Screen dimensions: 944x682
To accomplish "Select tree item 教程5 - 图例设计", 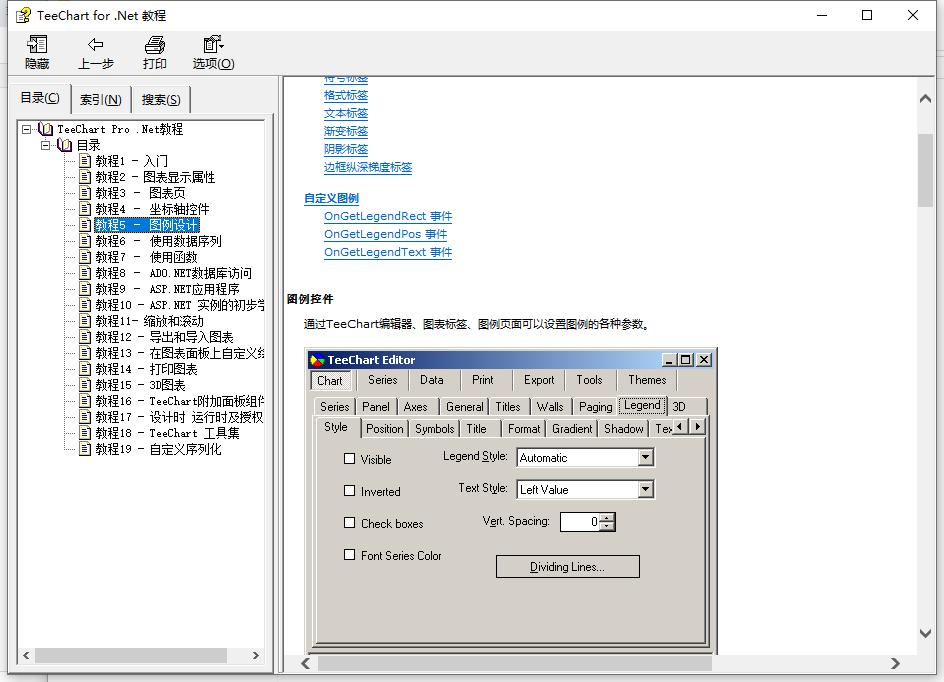I will point(147,225).
